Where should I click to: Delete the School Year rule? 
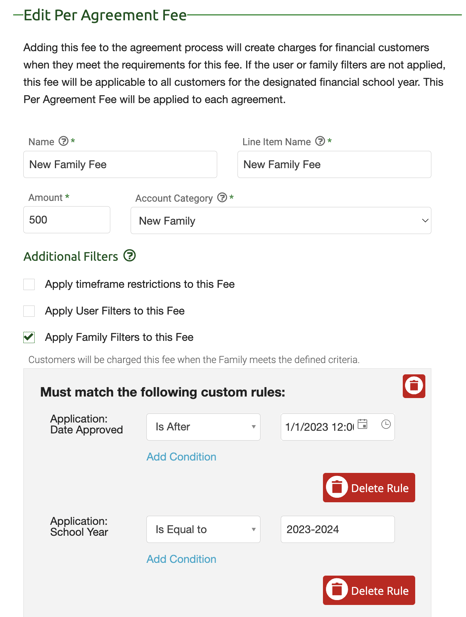point(369,590)
